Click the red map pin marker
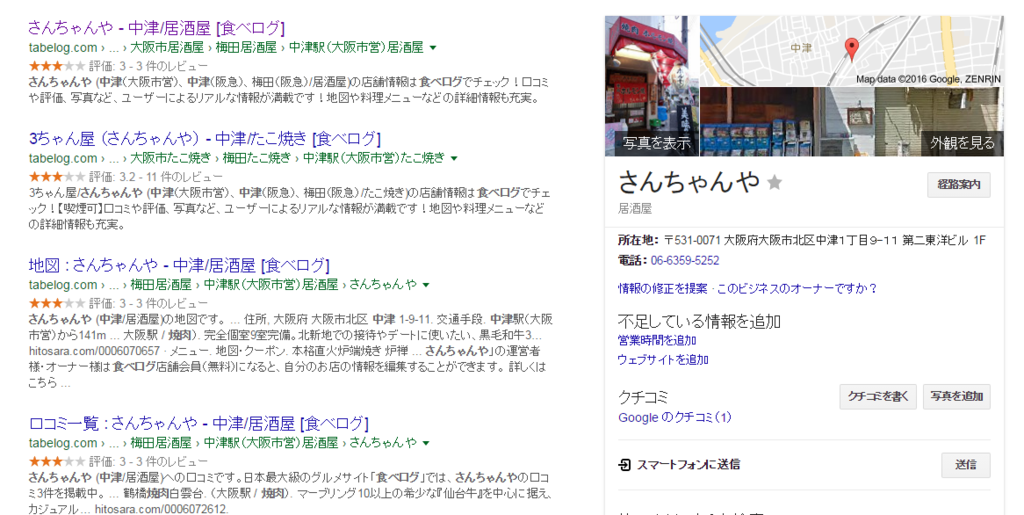The height and width of the screenshot is (515, 1024). click(852, 48)
